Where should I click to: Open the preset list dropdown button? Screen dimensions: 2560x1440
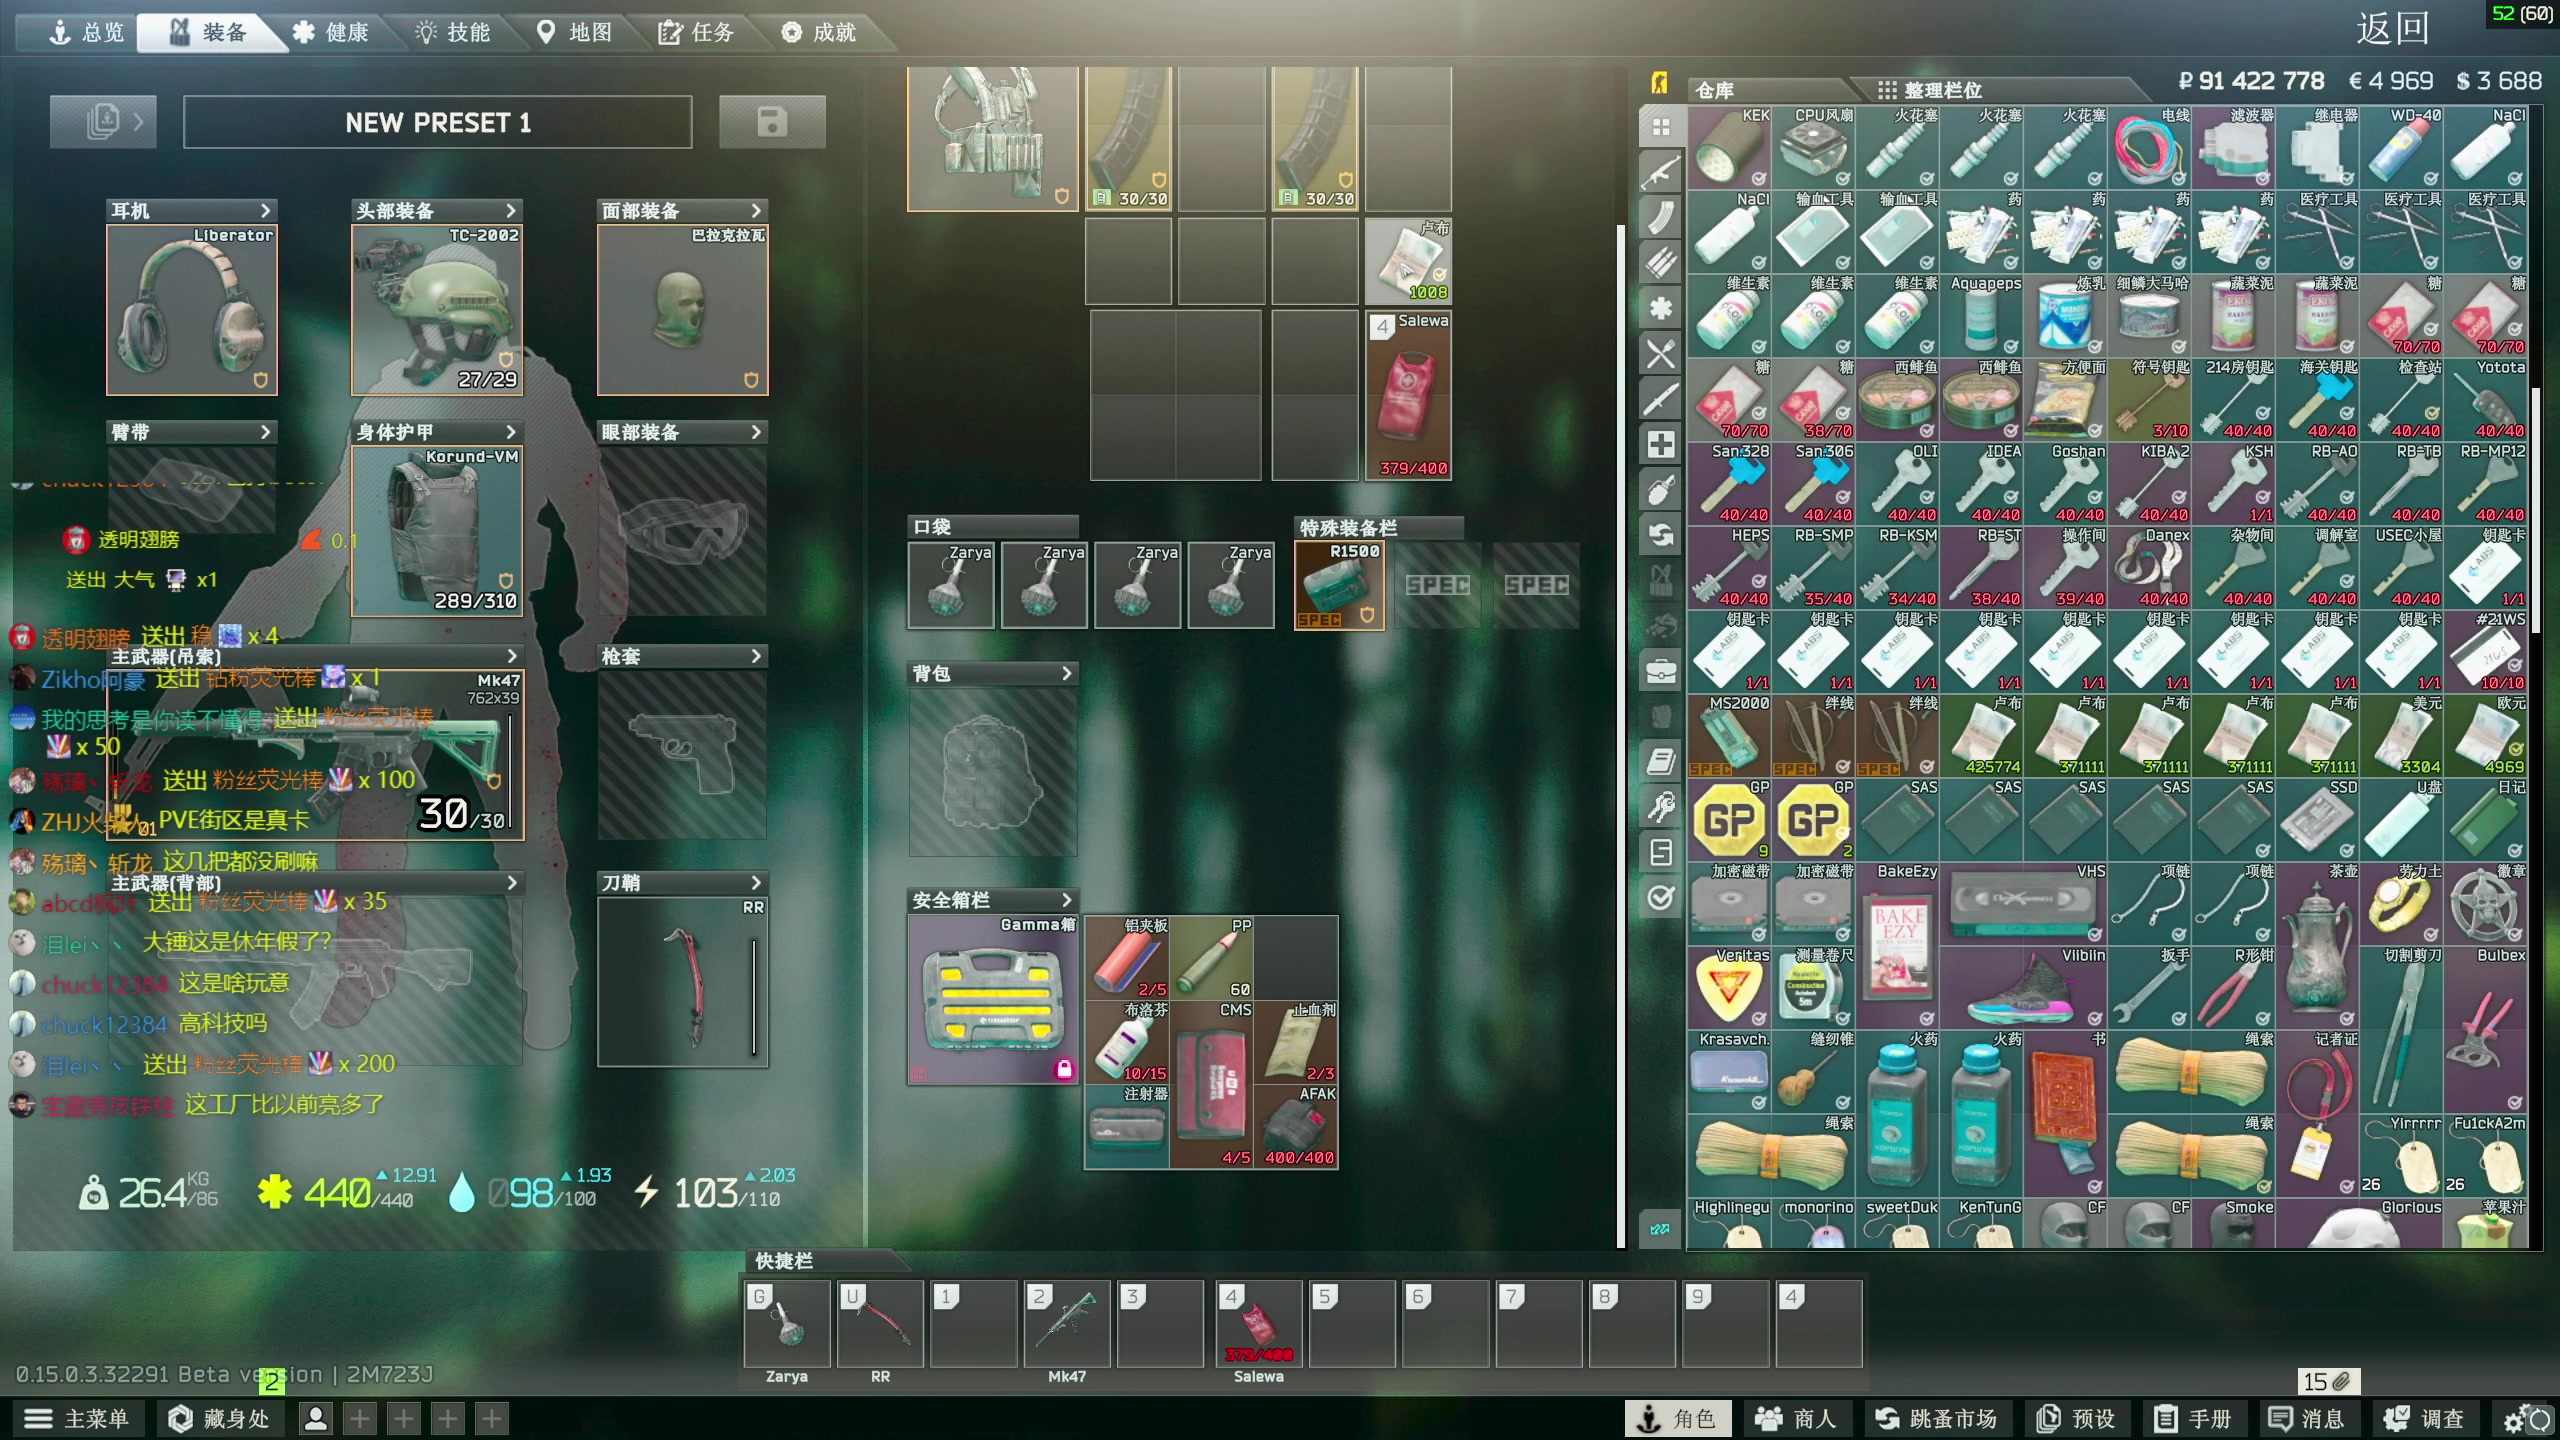[x=103, y=122]
